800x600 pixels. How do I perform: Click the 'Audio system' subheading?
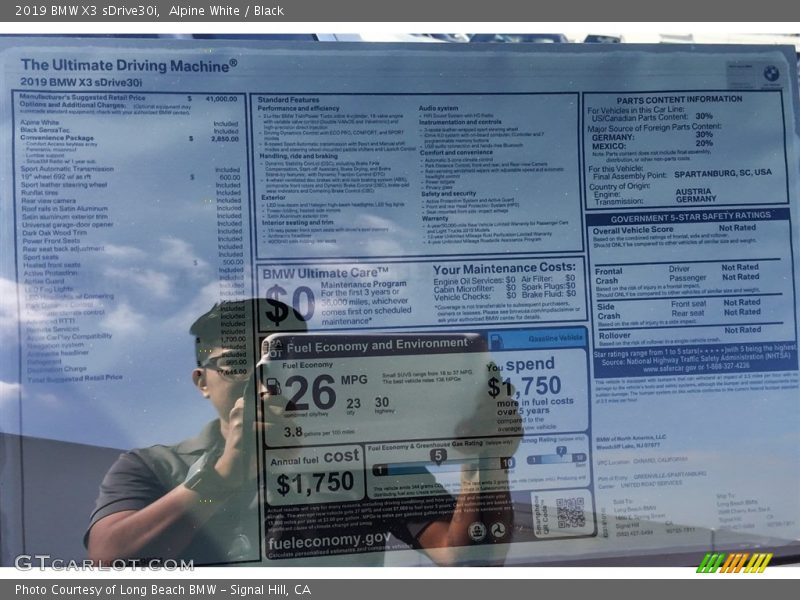pyautogui.click(x=438, y=108)
